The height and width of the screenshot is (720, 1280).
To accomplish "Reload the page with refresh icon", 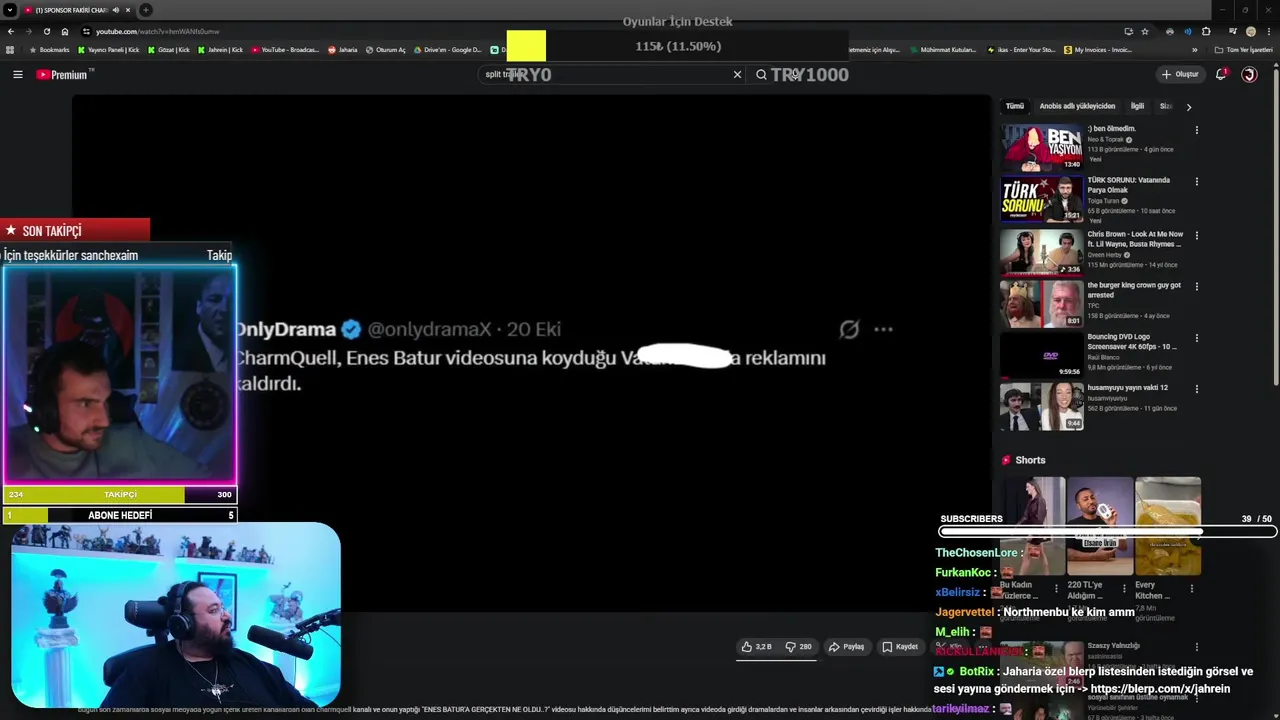I will click(47, 31).
